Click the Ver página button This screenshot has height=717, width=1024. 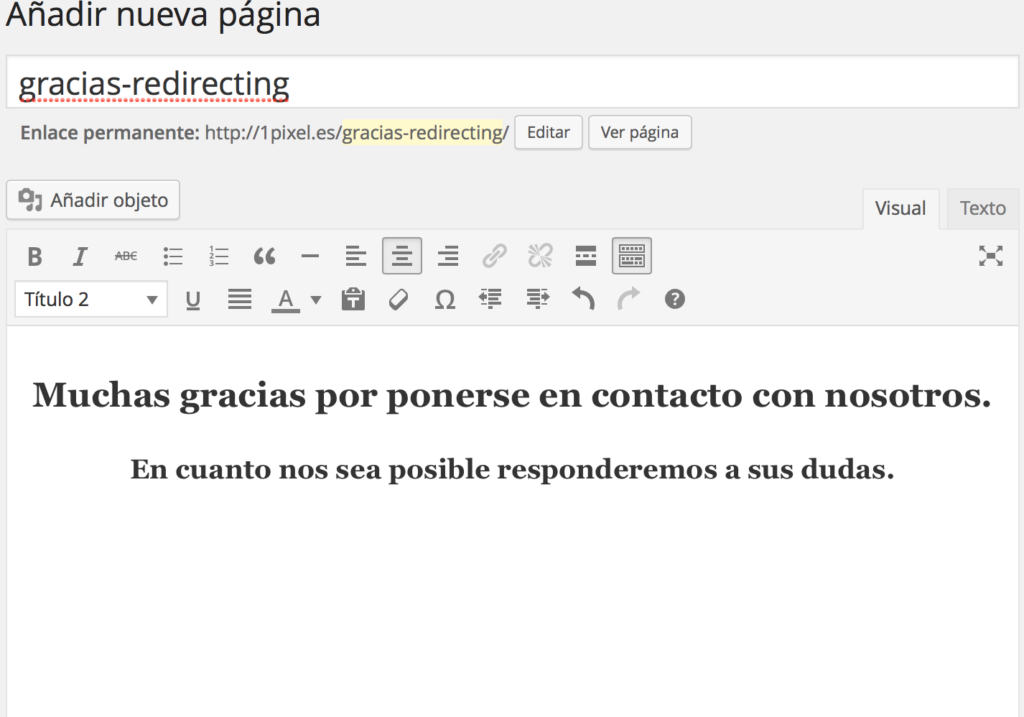[x=639, y=133]
